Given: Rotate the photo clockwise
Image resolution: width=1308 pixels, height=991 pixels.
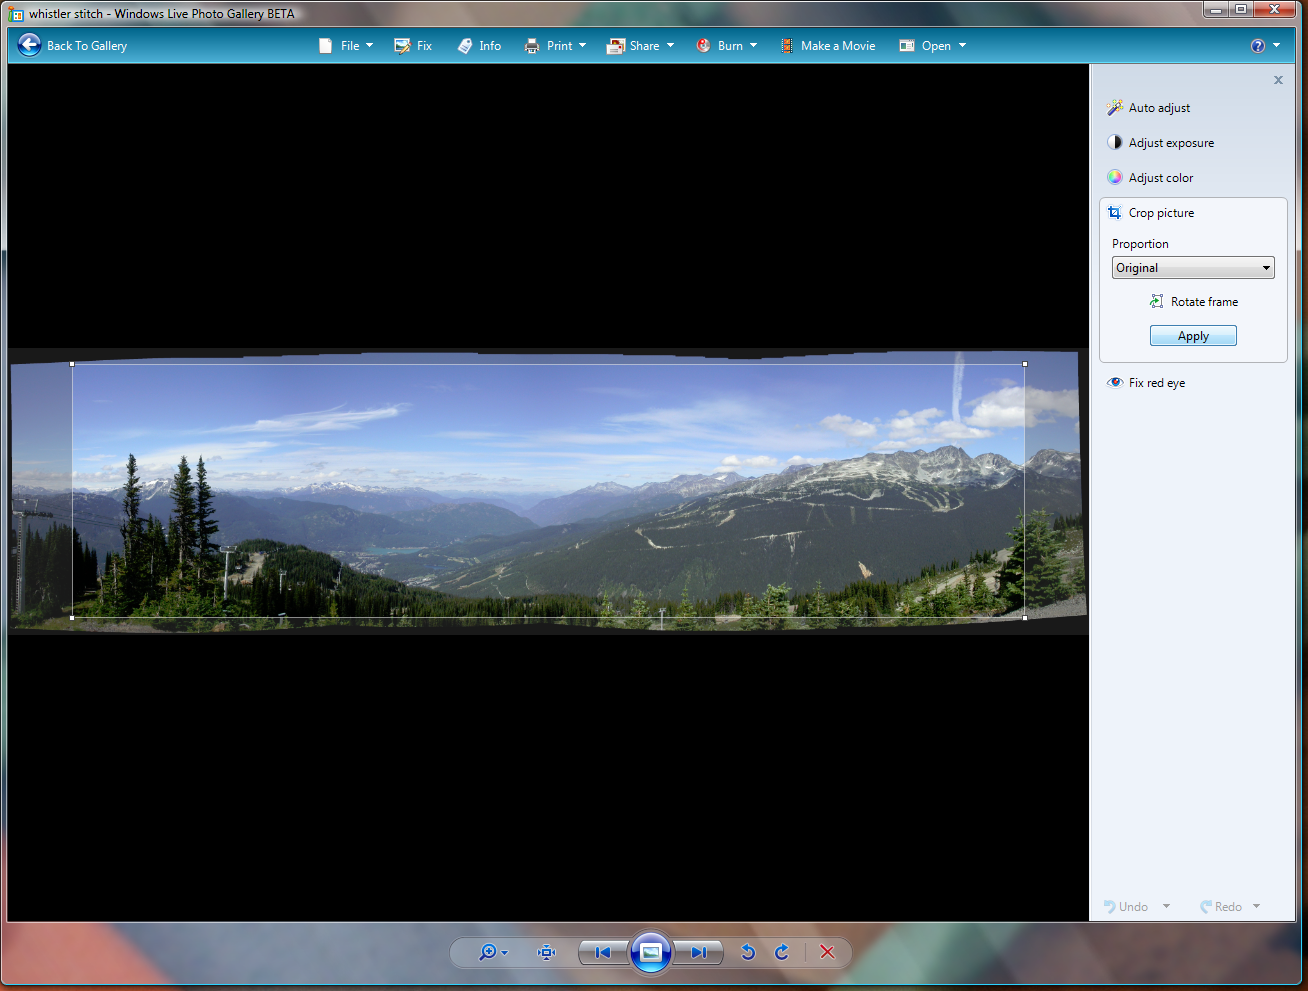Looking at the screenshot, I should 782,953.
